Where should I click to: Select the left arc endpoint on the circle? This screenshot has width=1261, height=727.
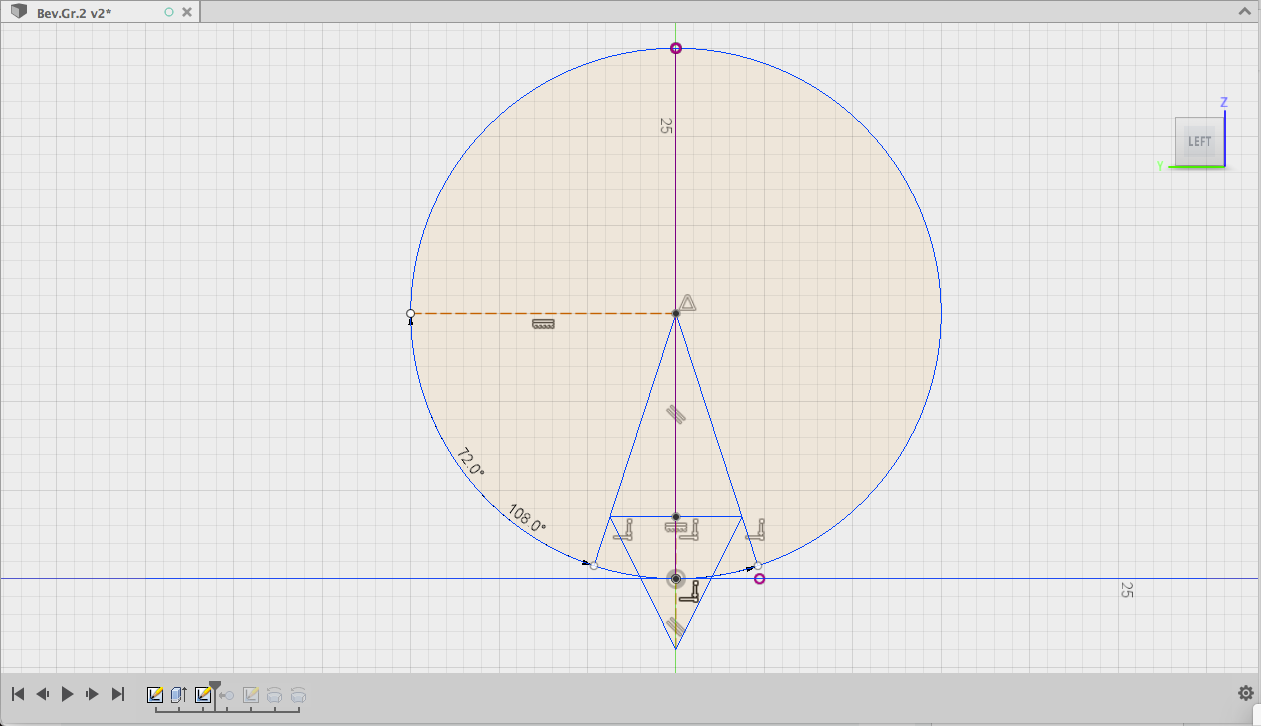point(594,566)
